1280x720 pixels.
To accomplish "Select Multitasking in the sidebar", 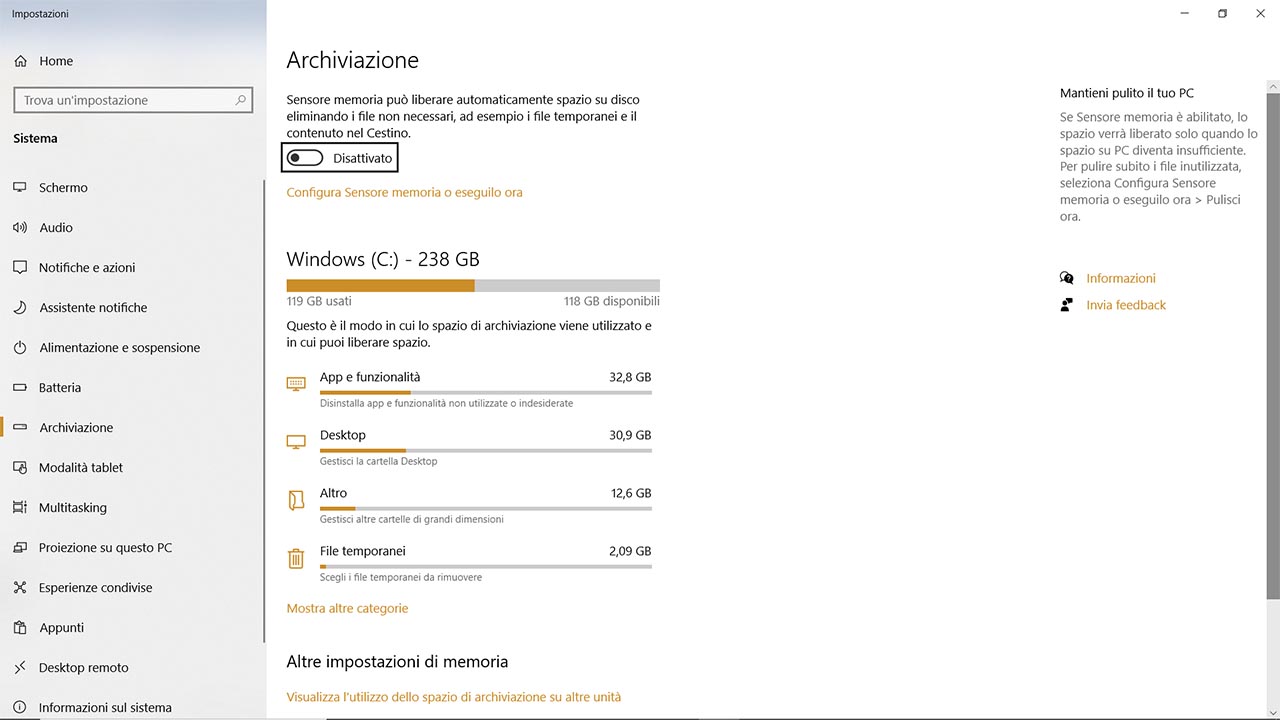I will 132,507.
